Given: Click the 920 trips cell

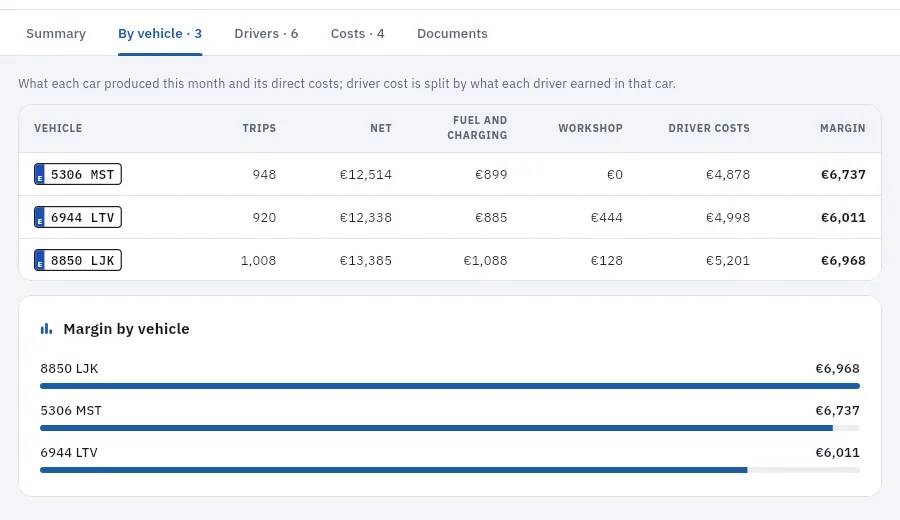Looking at the screenshot, I should [265, 217].
